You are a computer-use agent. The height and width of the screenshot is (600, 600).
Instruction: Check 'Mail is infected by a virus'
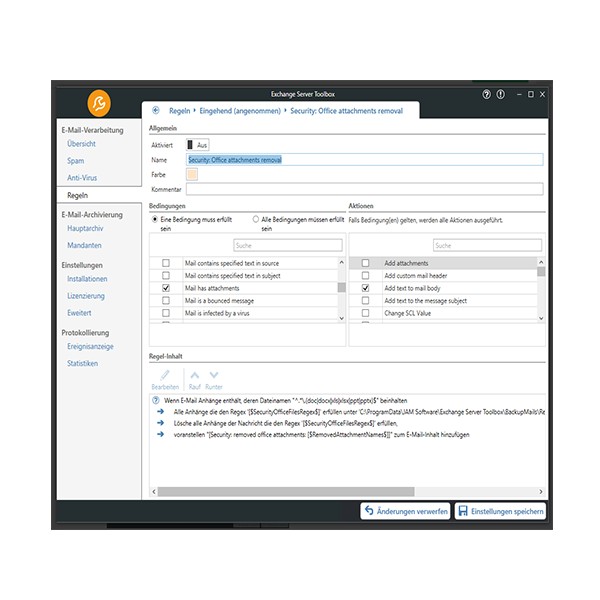click(x=166, y=313)
